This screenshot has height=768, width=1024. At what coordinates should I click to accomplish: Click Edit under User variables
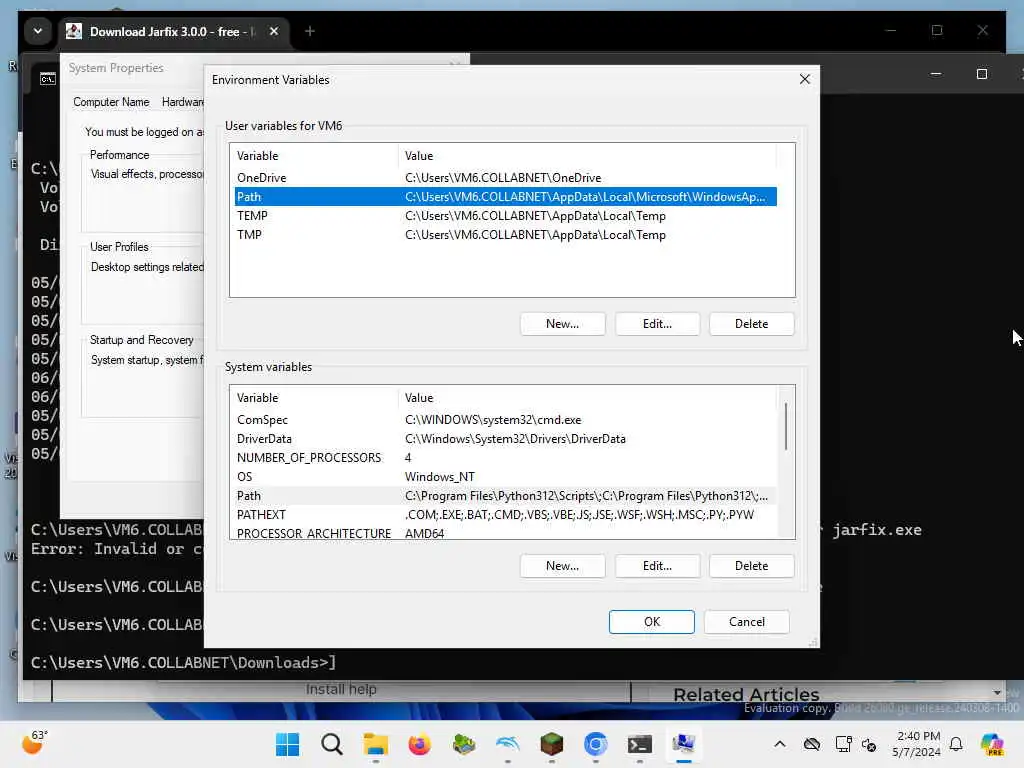click(657, 324)
